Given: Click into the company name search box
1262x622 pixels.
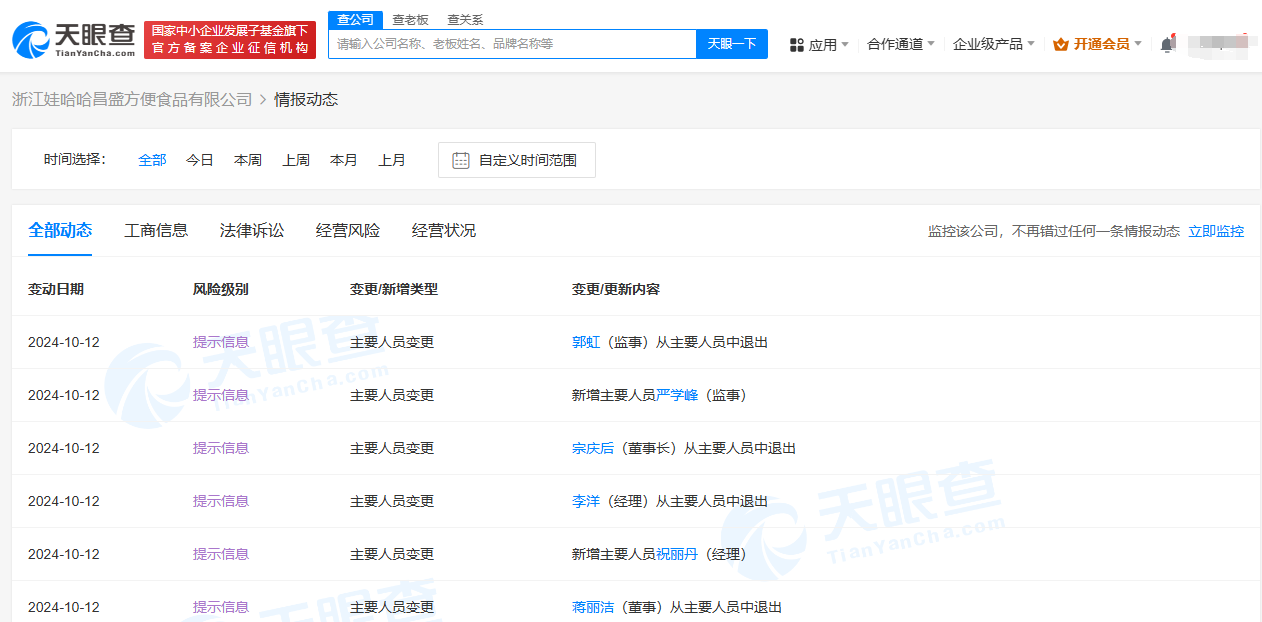Looking at the screenshot, I should tap(512, 44).
